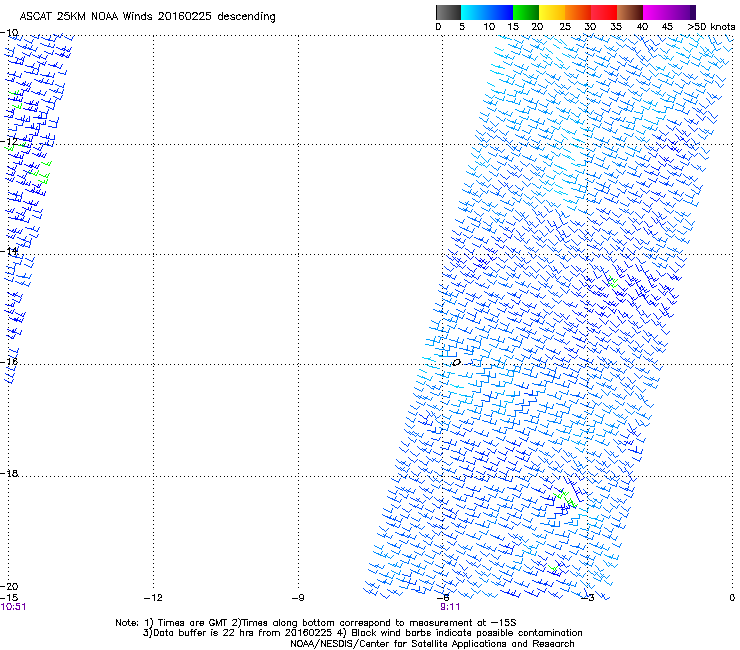Click the '-15' longitude label on the bottom axis
Image resolution: width=740 pixels, height=650 pixels.
click(x=9, y=598)
